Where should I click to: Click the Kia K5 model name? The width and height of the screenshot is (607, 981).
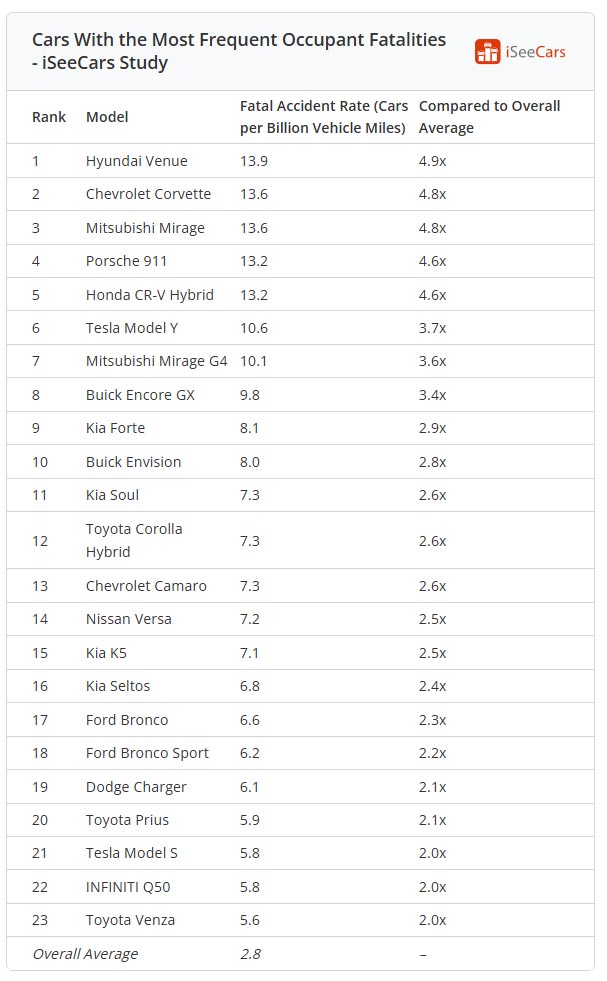[x=106, y=653]
